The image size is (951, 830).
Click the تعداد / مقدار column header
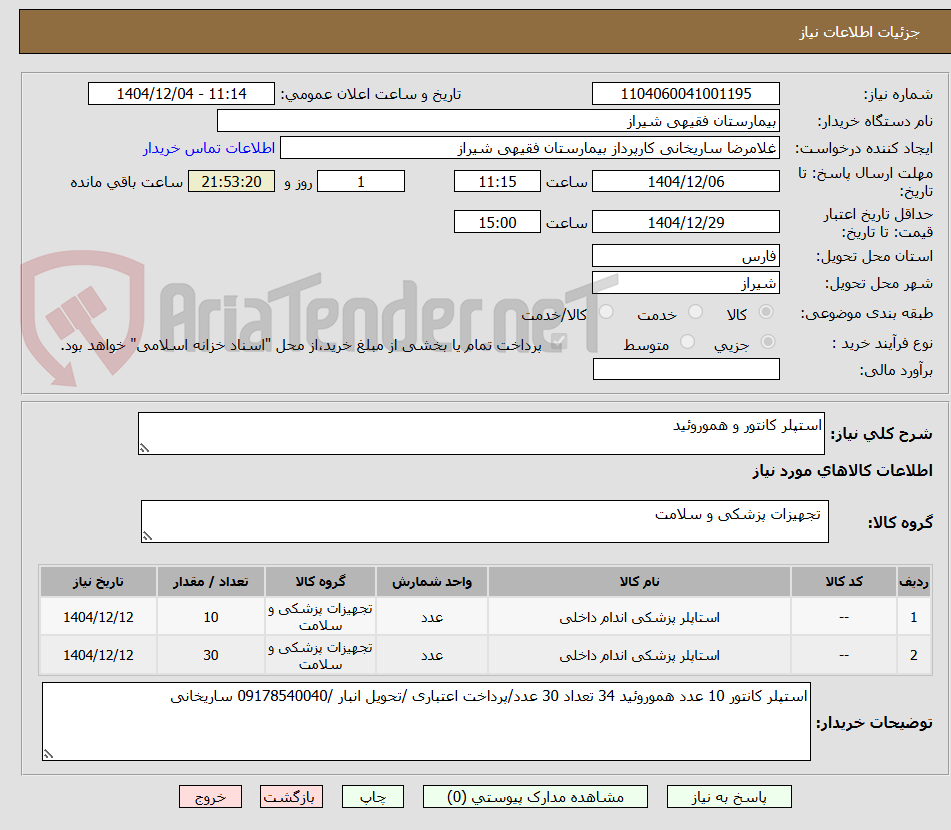pyautogui.click(x=210, y=581)
